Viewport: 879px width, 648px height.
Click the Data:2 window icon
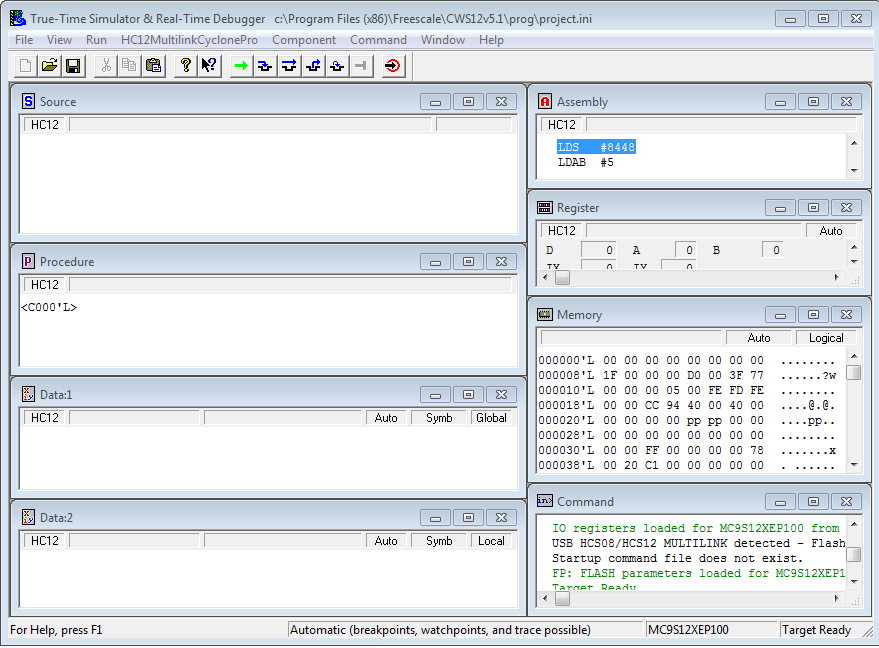28,517
